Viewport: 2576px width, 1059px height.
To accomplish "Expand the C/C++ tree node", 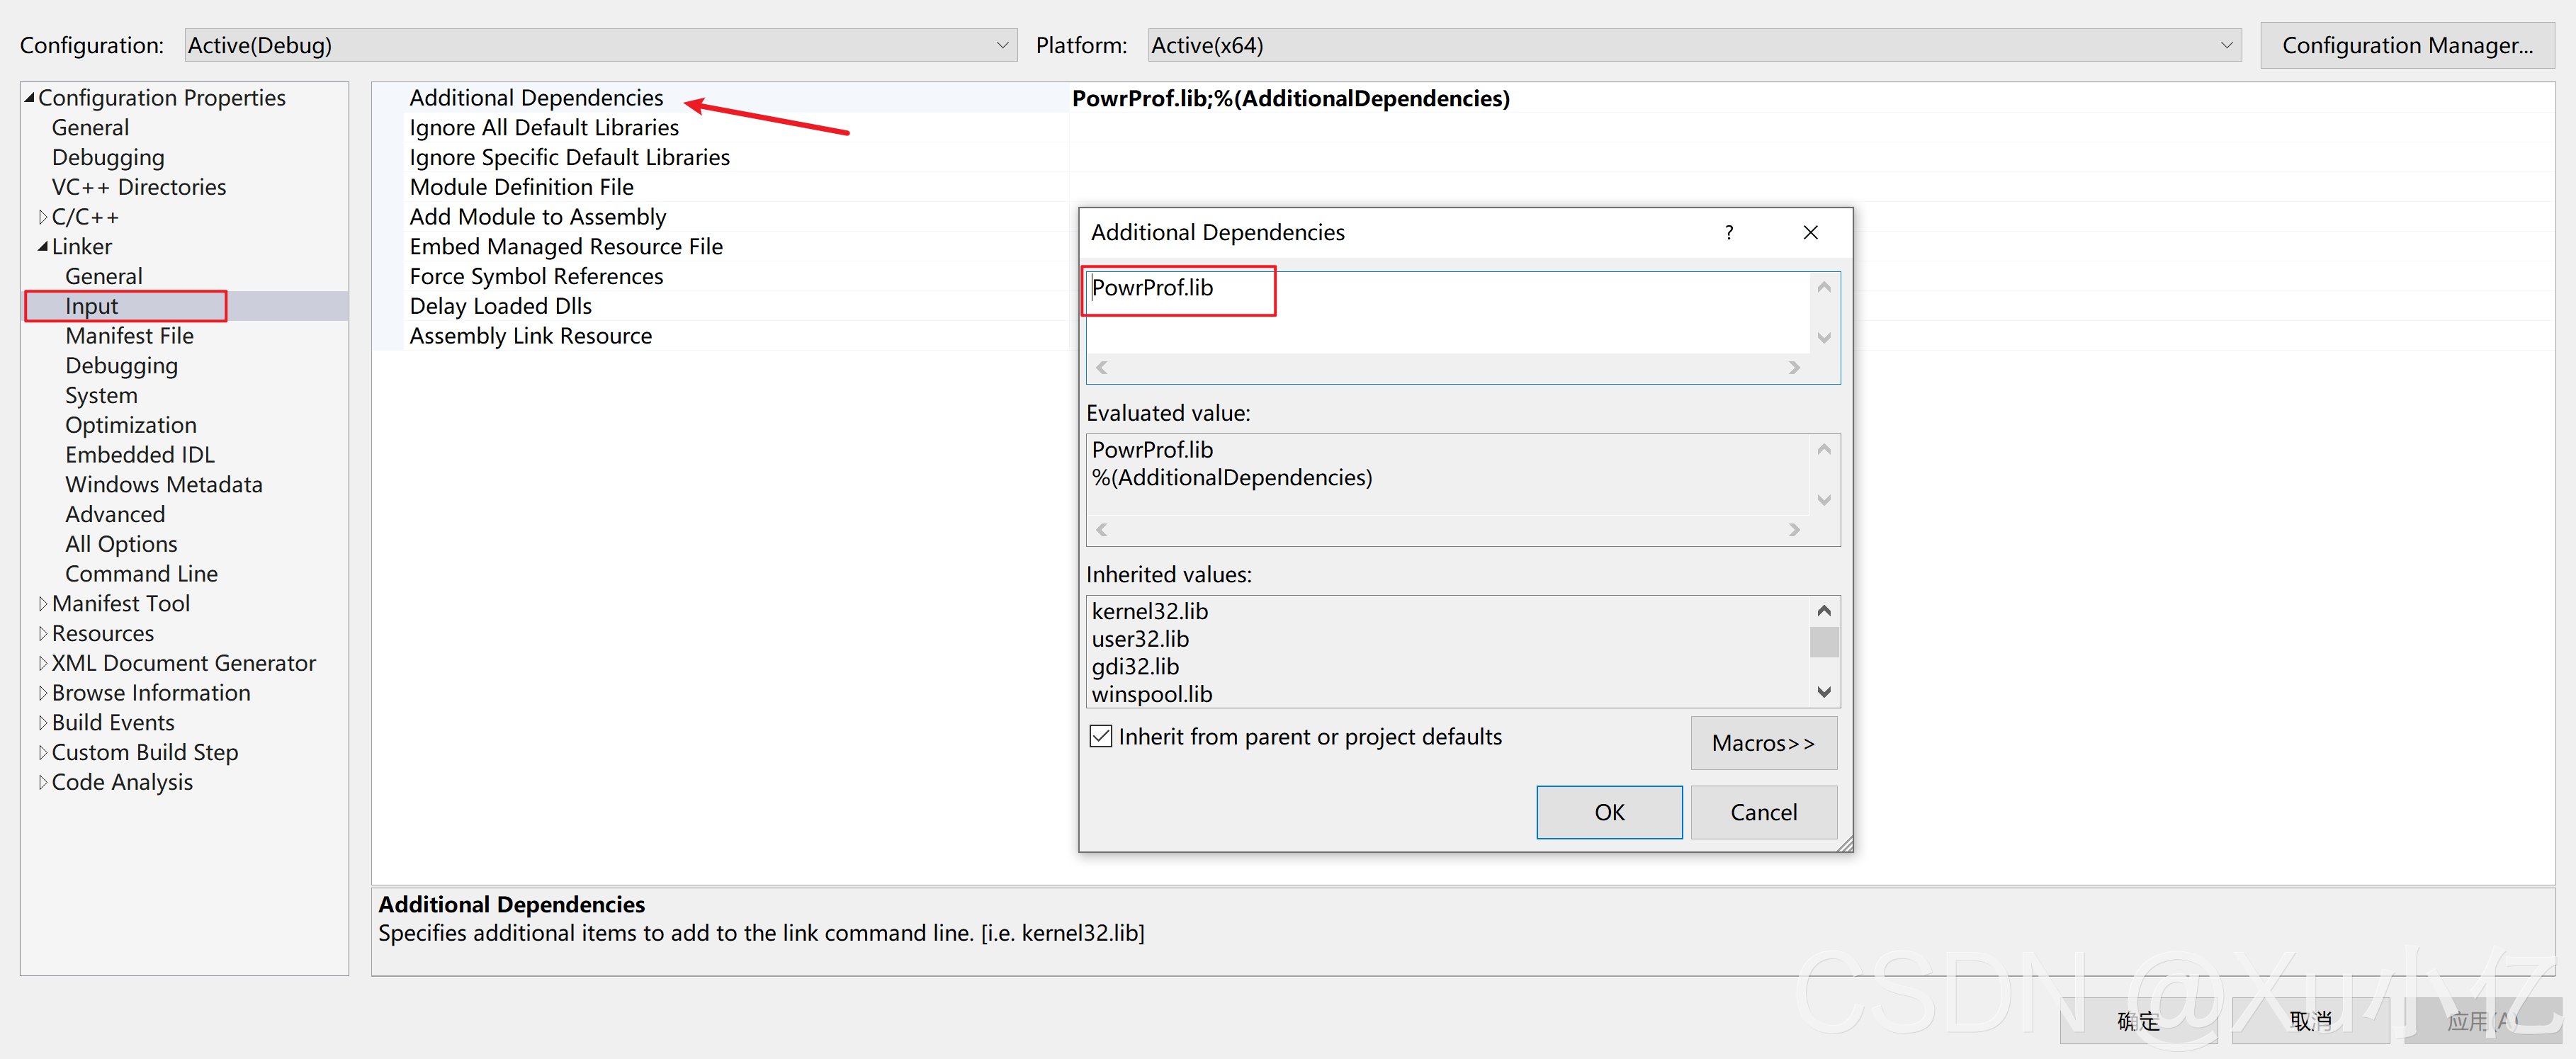I will tap(42, 217).
